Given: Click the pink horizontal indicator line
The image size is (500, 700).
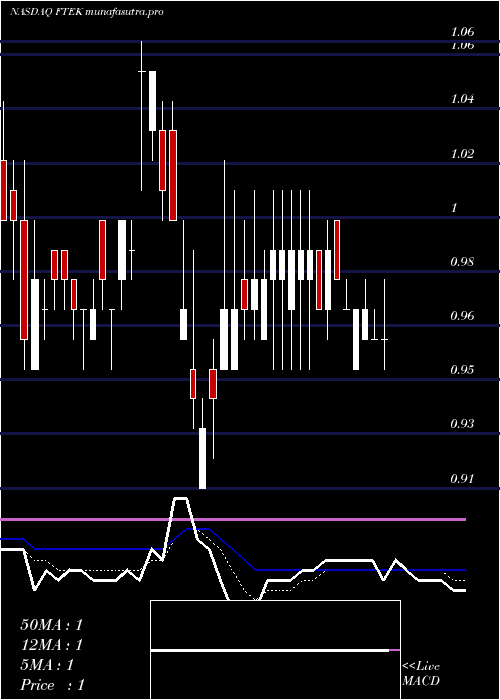Looking at the screenshot, I should [233, 519].
